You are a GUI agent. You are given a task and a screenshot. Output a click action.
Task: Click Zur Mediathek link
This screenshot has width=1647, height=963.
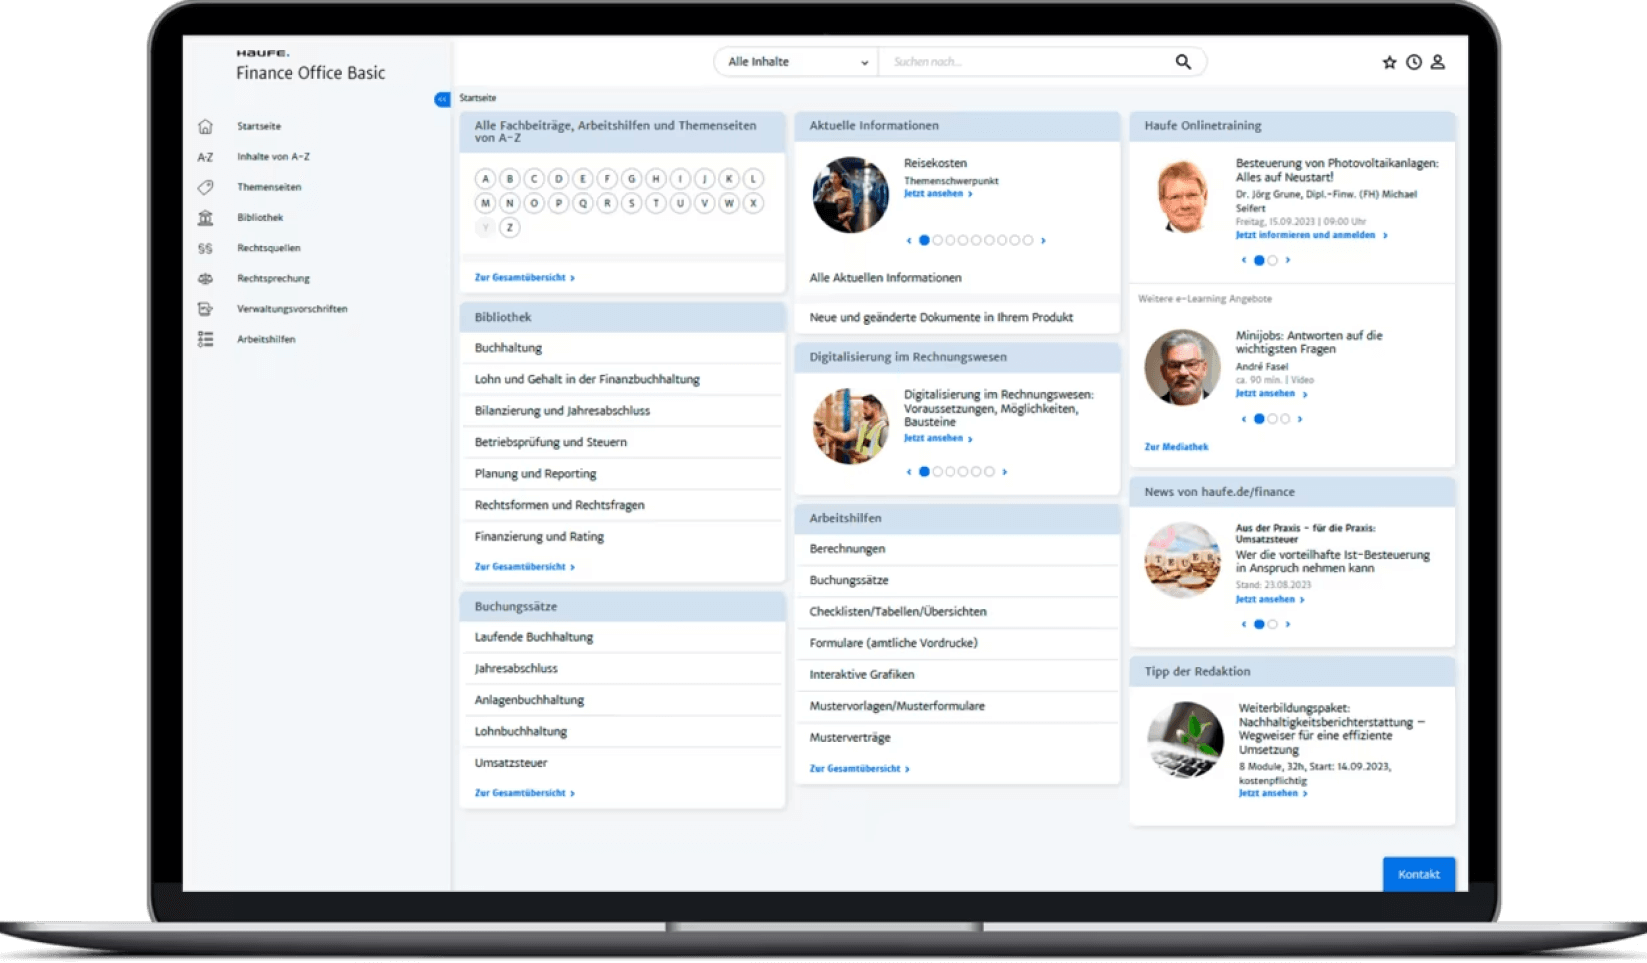coord(1176,447)
